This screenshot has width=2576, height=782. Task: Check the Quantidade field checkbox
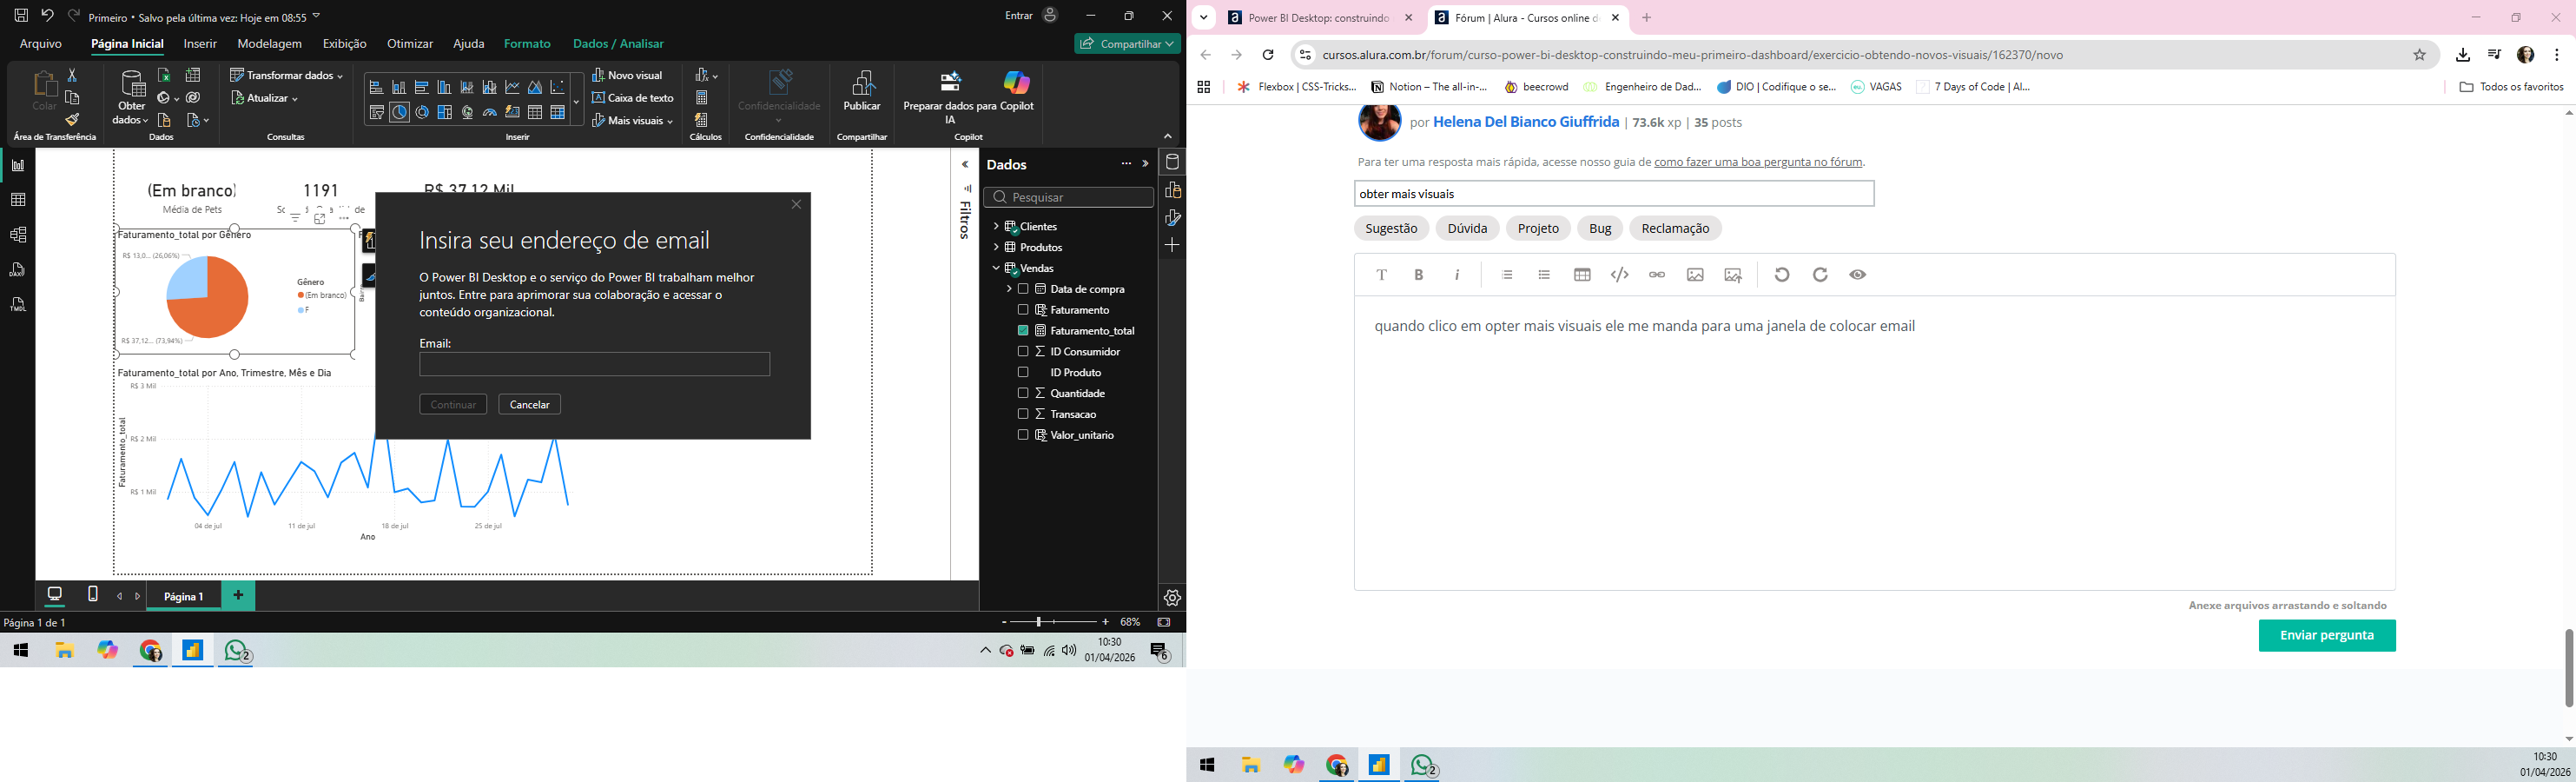[1023, 394]
